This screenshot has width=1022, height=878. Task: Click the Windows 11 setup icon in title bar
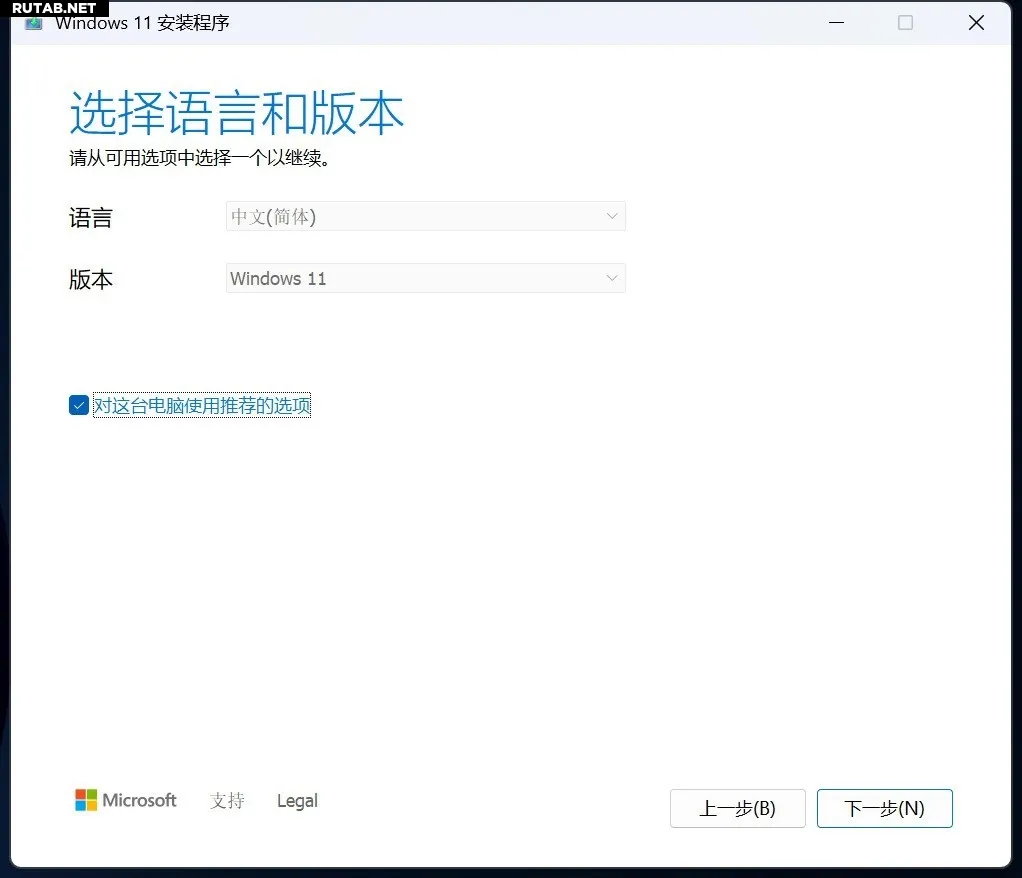click(33, 23)
